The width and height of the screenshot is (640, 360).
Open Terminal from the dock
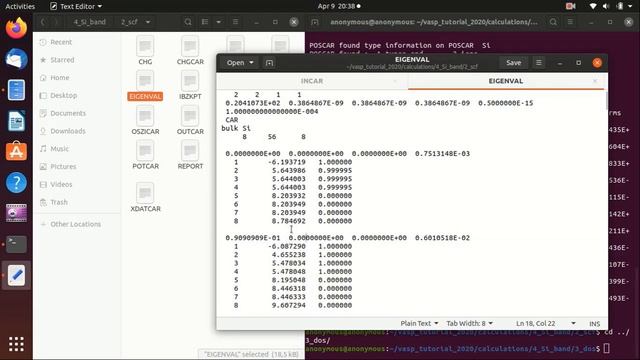(16, 244)
